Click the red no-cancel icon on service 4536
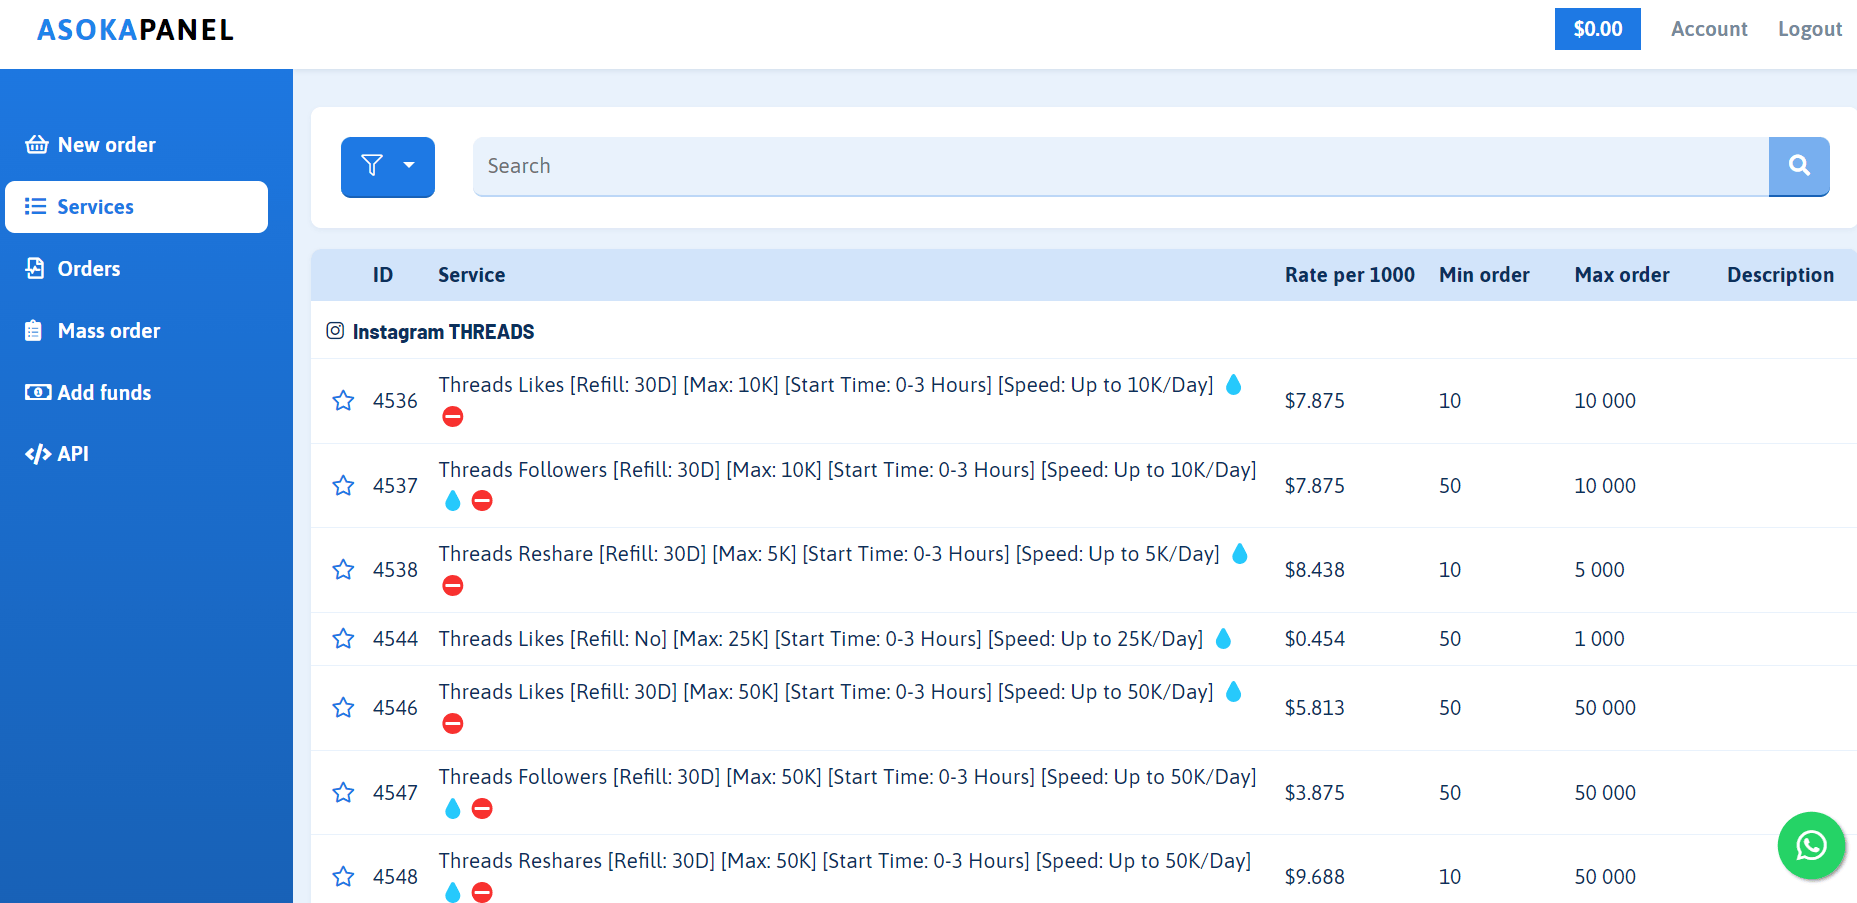The image size is (1857, 903). click(453, 417)
